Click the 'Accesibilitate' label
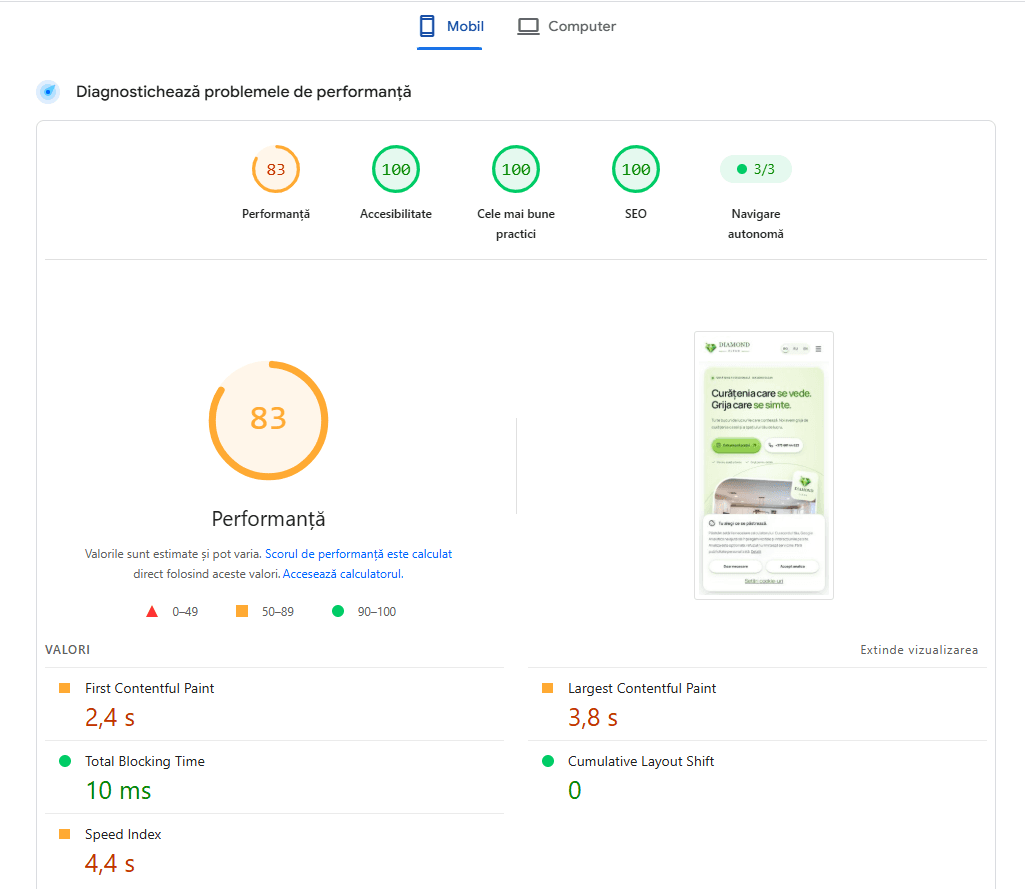The image size is (1025, 889). point(395,214)
